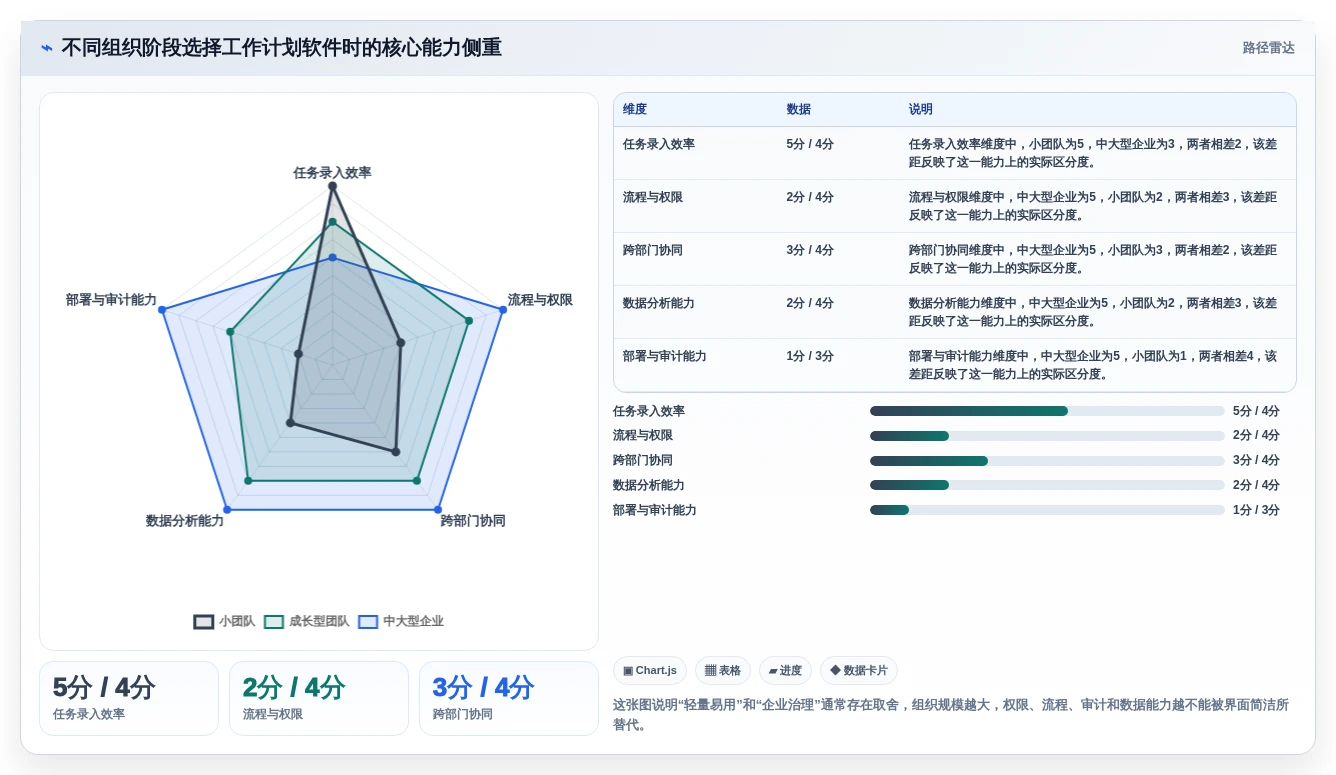Viewport: 1336px width, 775px height.
Task: Click the 1分 / 3分 label beside progress bar
Action: [x=1256, y=510]
